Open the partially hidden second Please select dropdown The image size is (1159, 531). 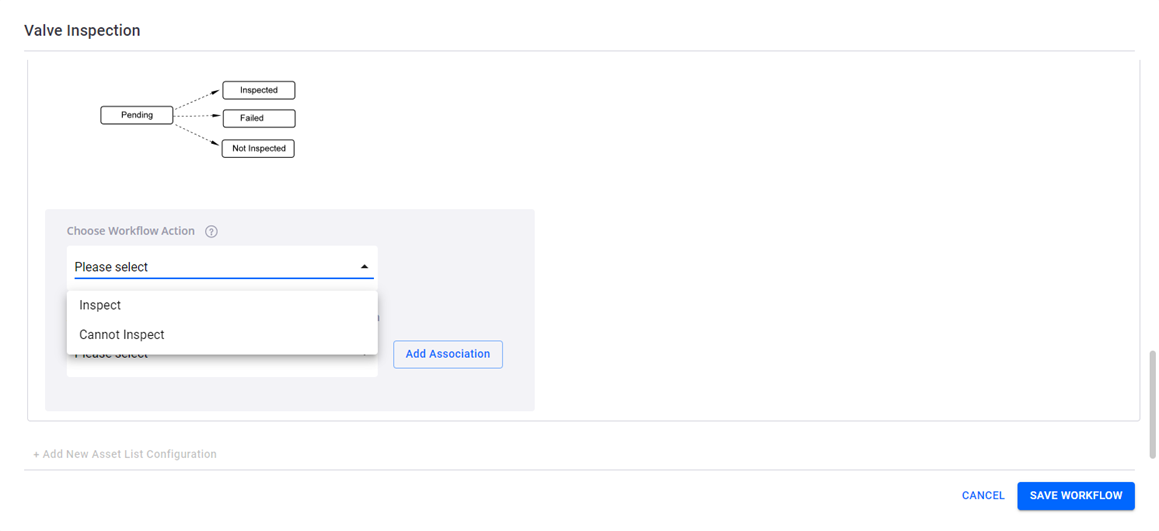(x=222, y=364)
